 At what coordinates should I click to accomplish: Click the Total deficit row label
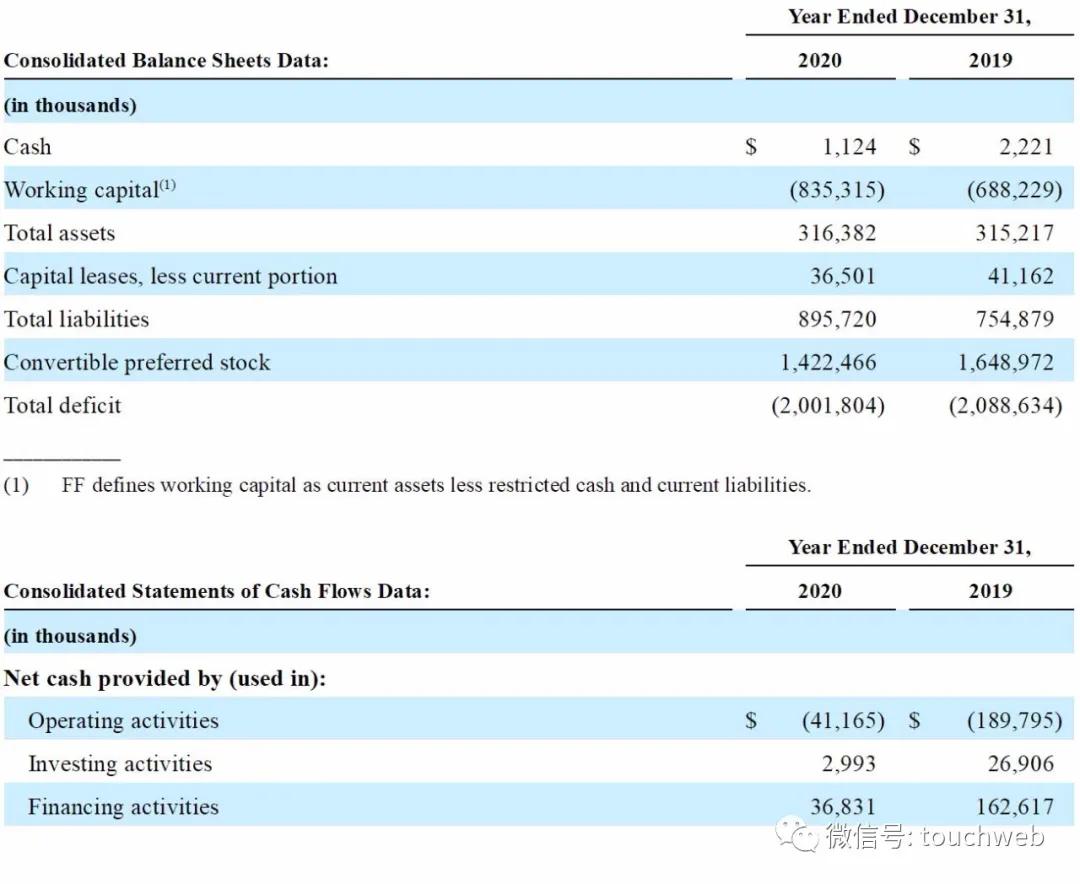click(62, 405)
